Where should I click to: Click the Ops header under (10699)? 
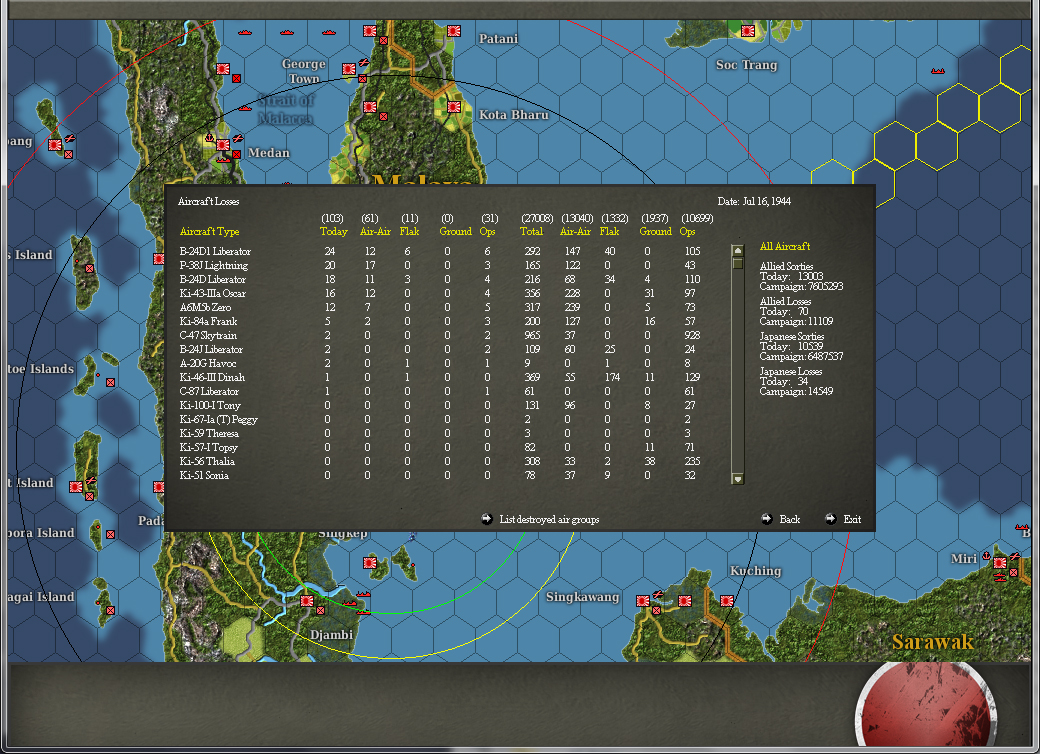point(687,231)
